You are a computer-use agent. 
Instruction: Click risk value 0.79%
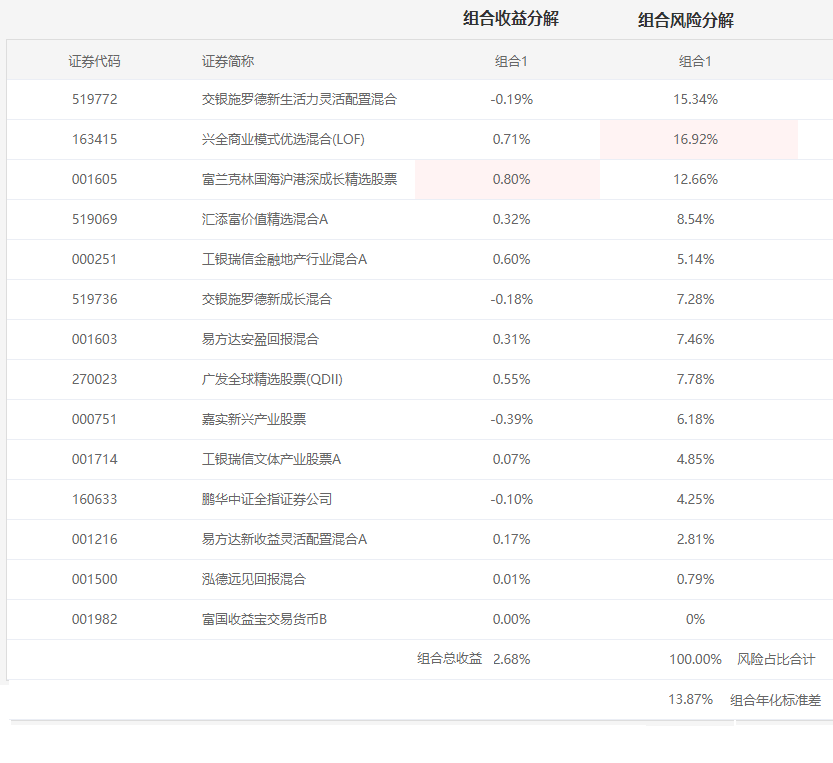[695, 579]
